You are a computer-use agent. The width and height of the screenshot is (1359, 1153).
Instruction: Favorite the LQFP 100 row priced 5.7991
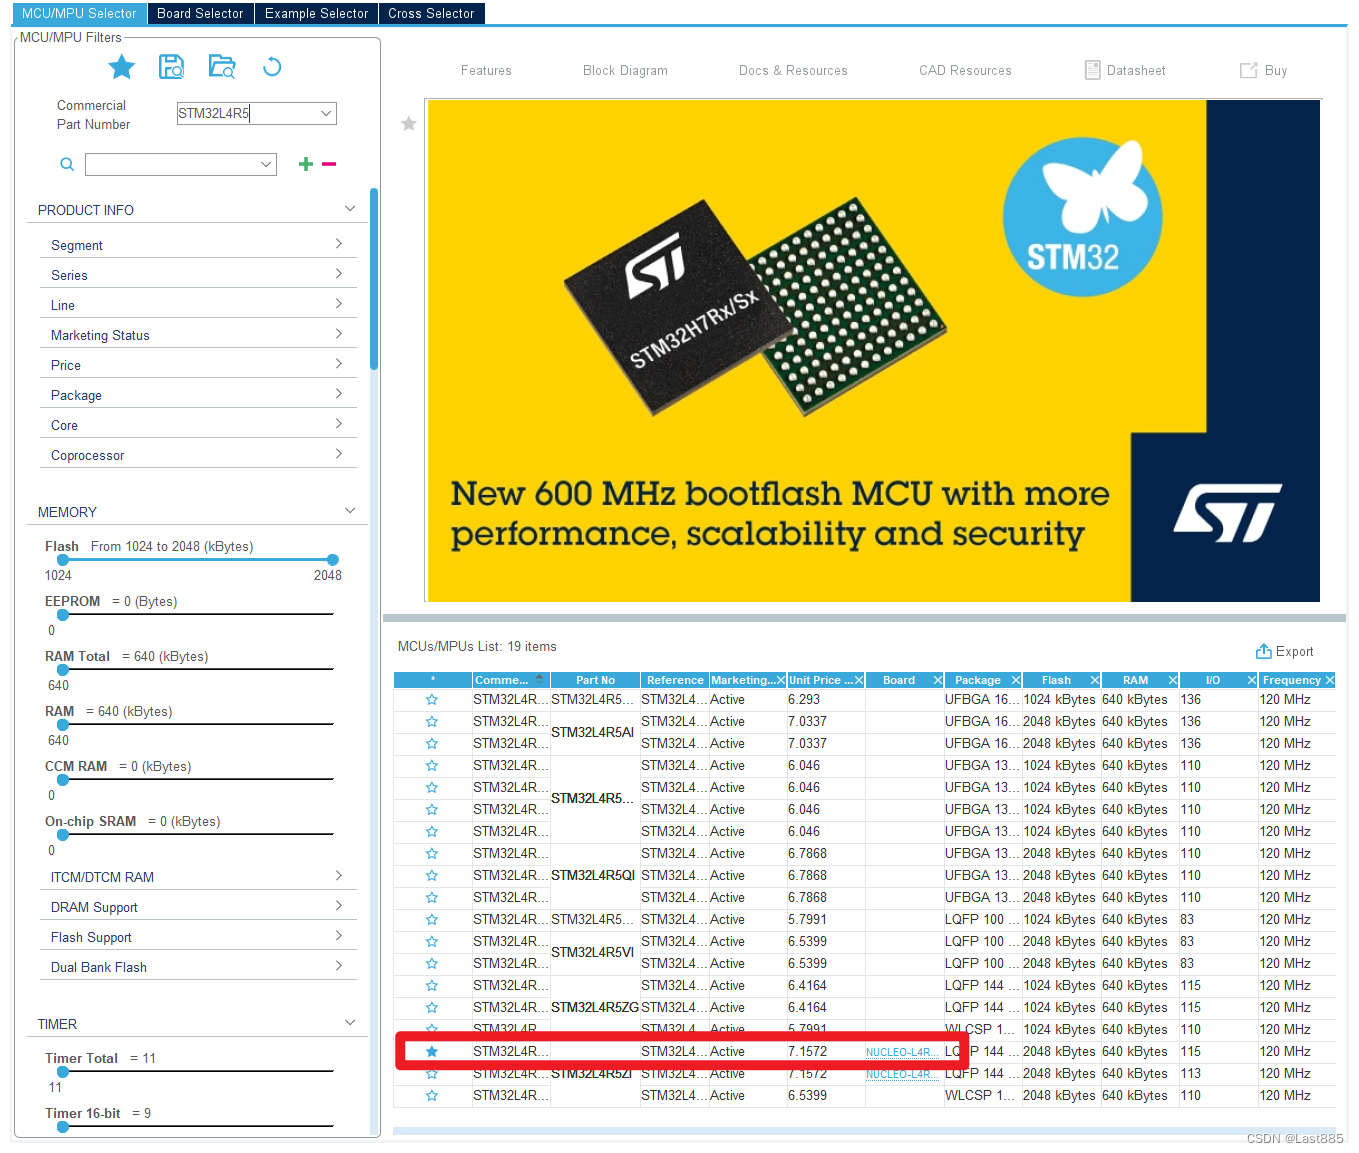(432, 920)
